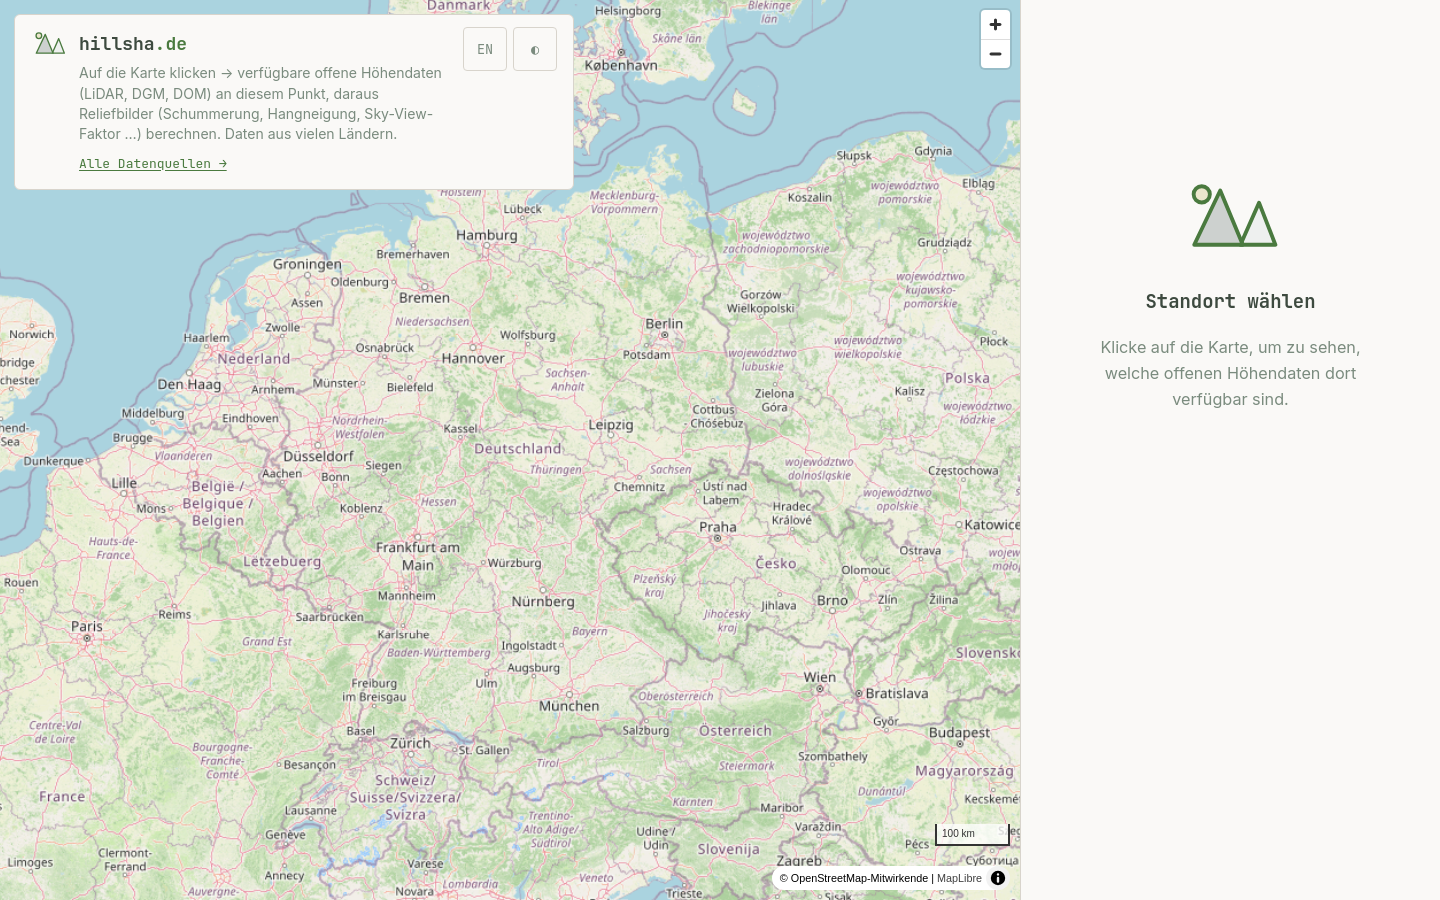Click Česko country label on map

point(776,563)
